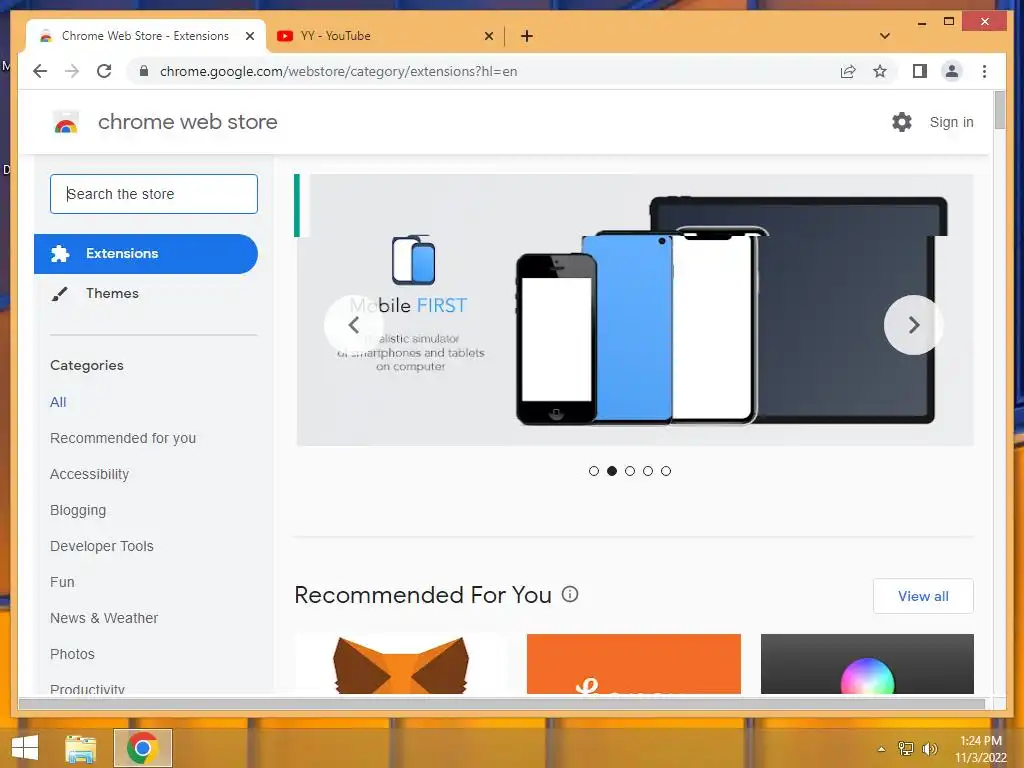
Task: Select the first carousel dot
Action: tap(594, 471)
